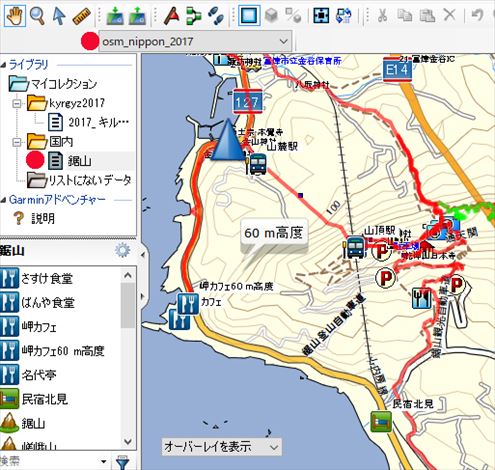Select the arrow Select tool

(x=59, y=15)
